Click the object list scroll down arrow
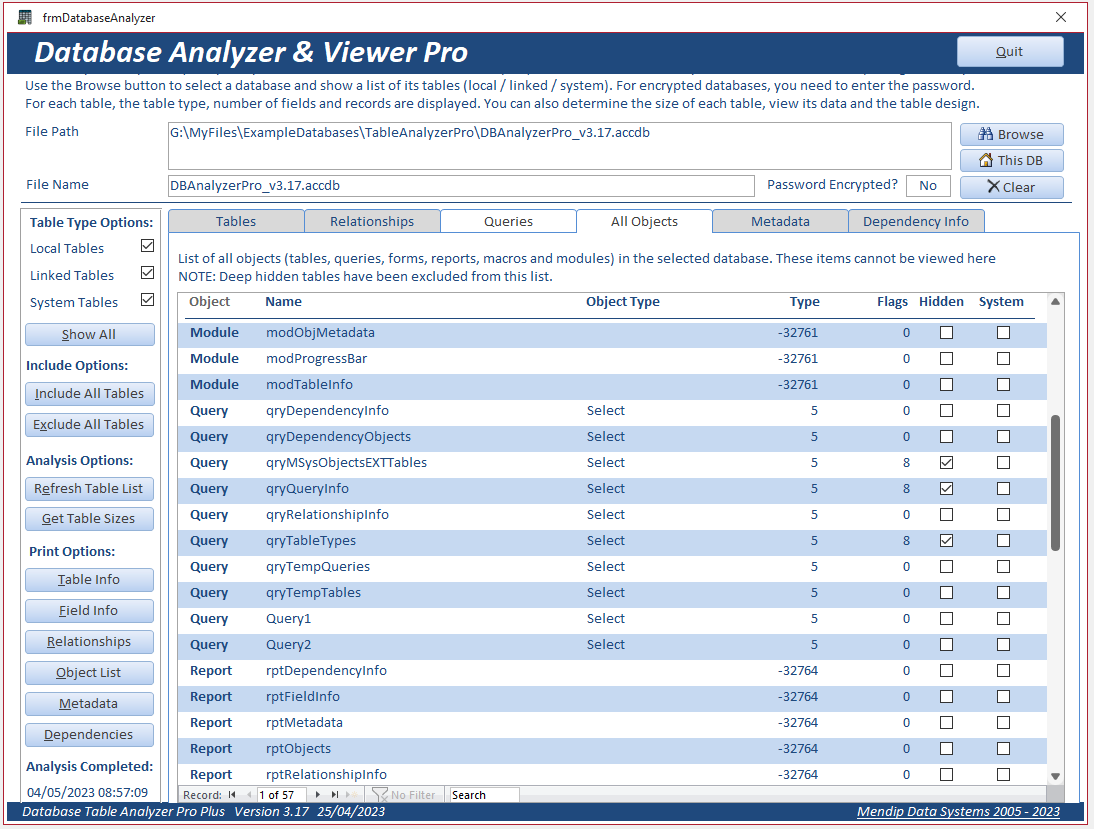This screenshot has height=829, width=1094. pyautogui.click(x=1056, y=776)
